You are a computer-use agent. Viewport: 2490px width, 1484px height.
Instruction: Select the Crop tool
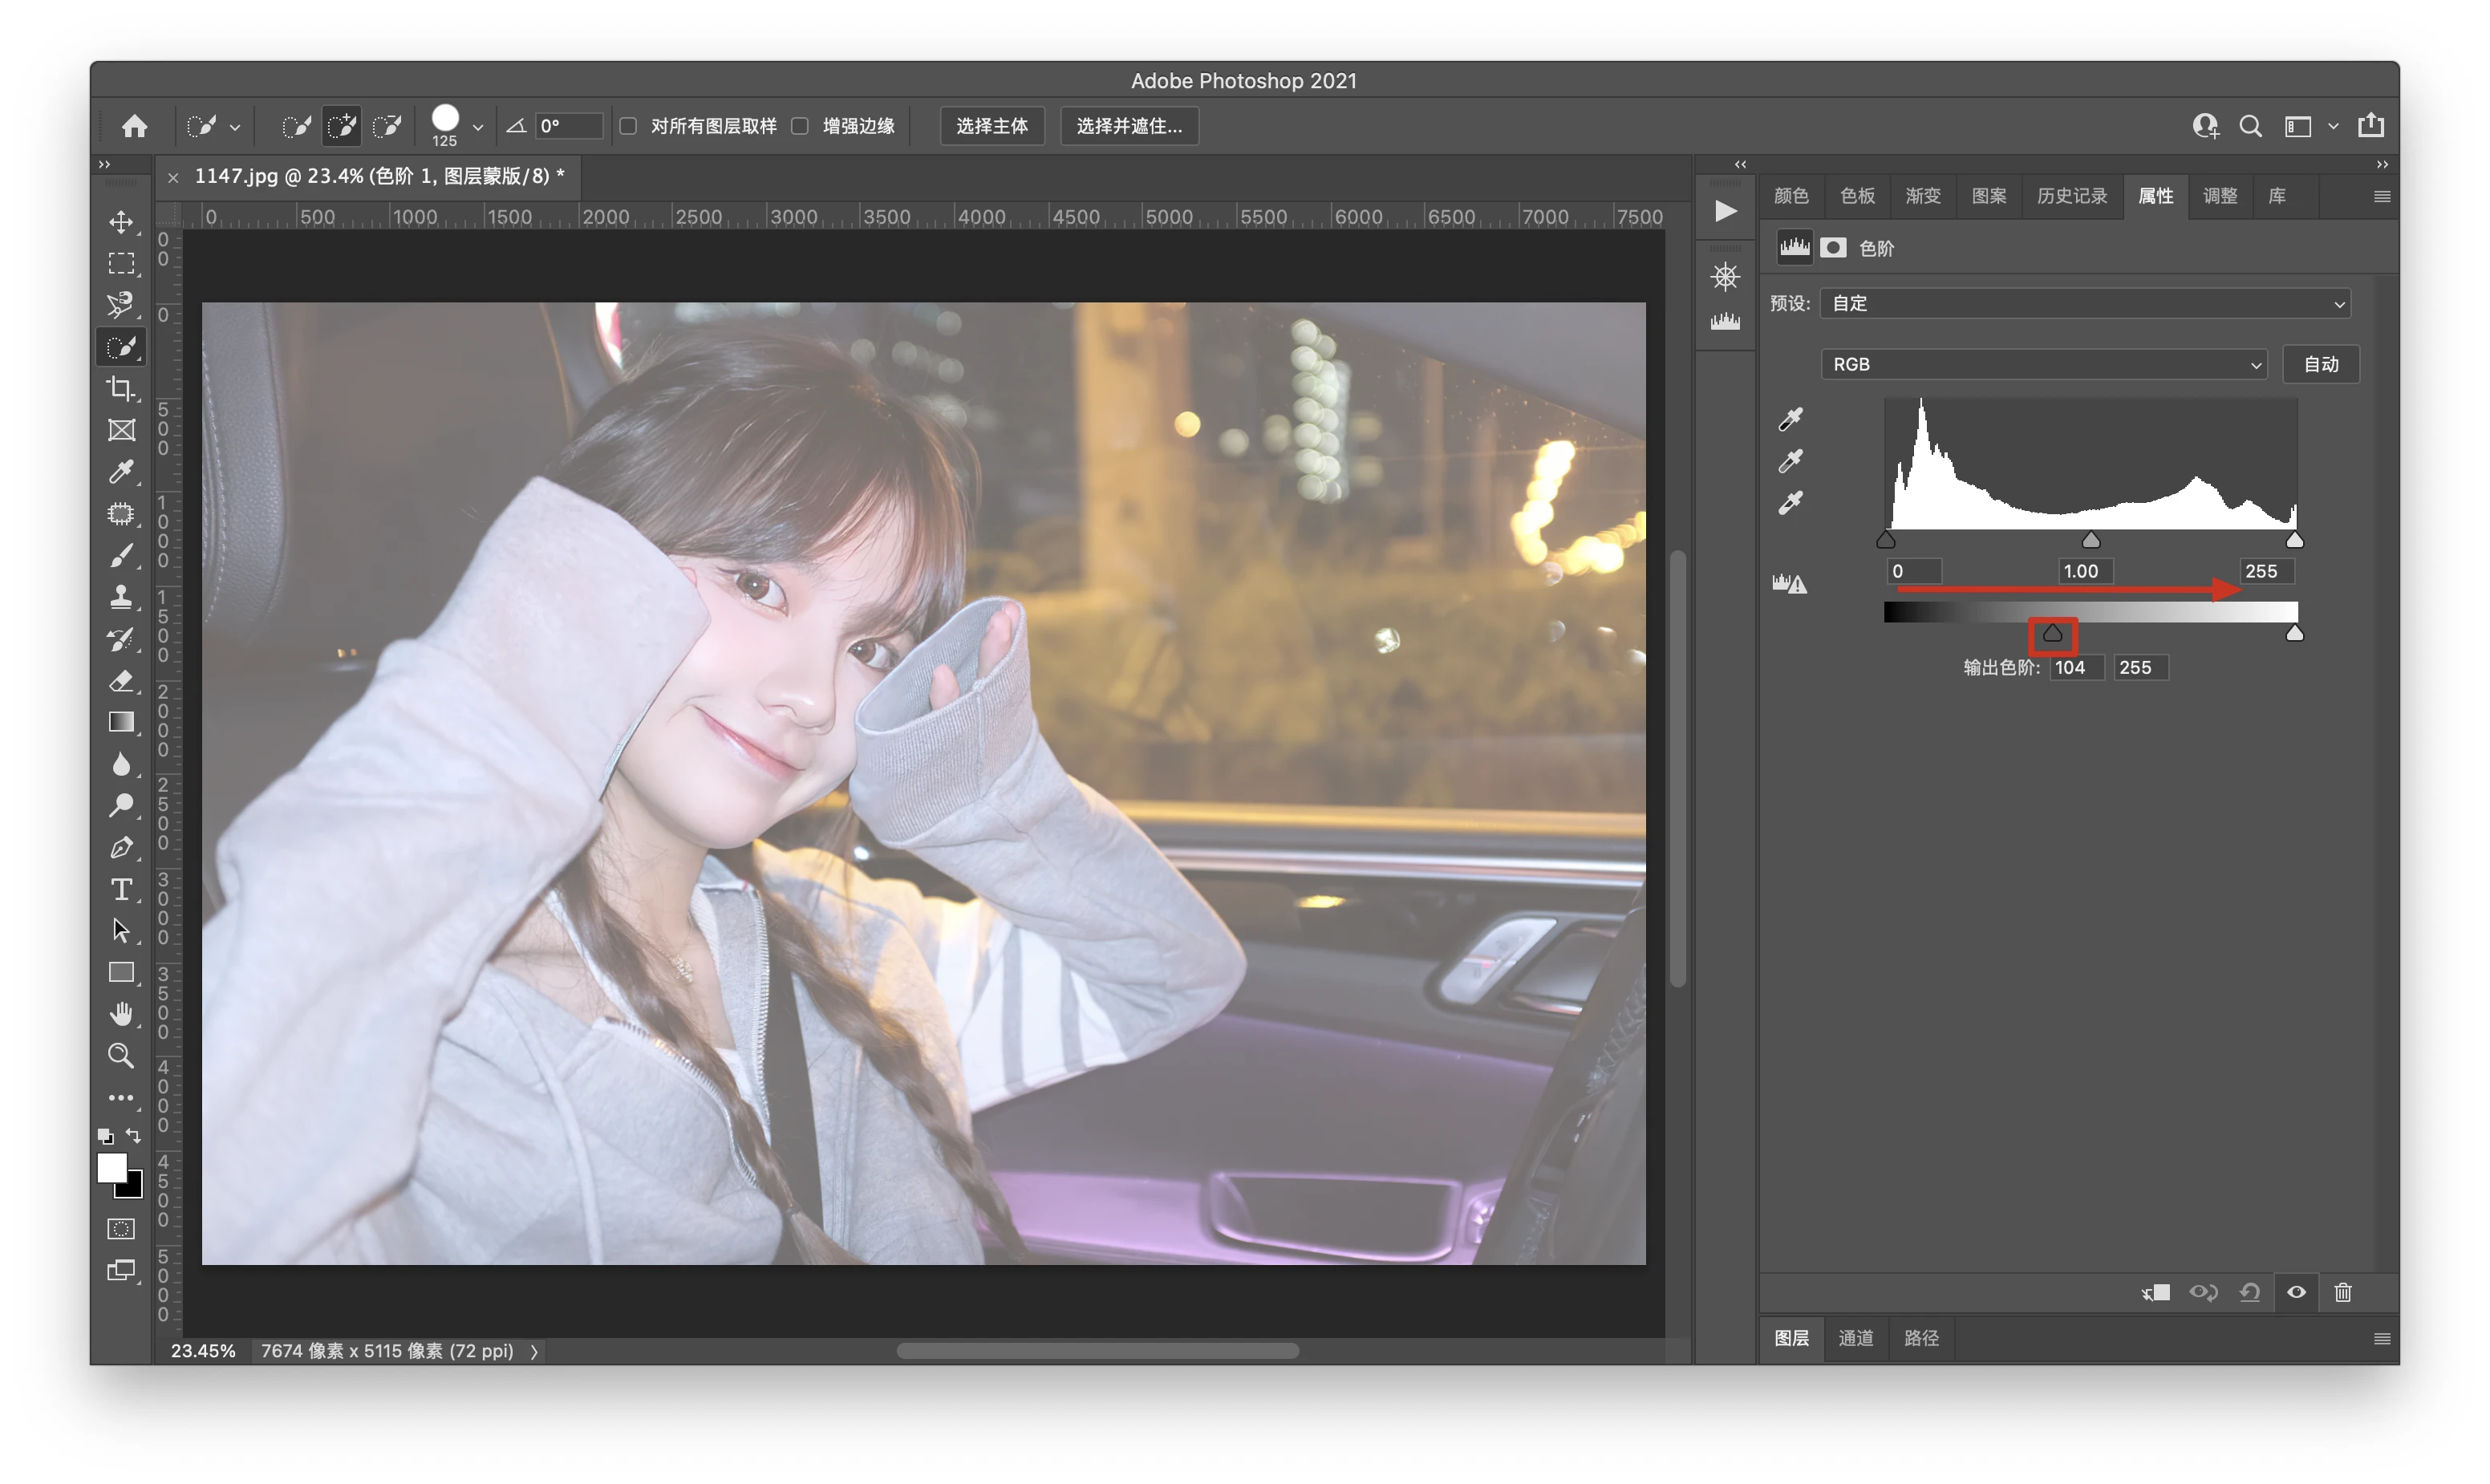click(121, 388)
